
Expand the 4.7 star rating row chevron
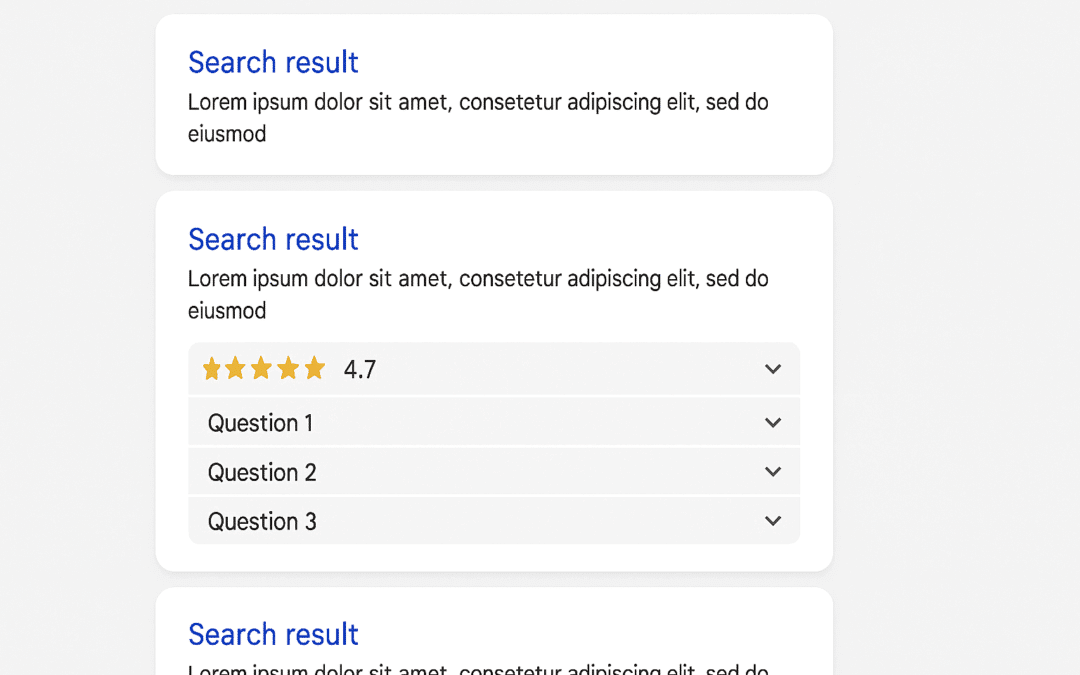(x=773, y=369)
